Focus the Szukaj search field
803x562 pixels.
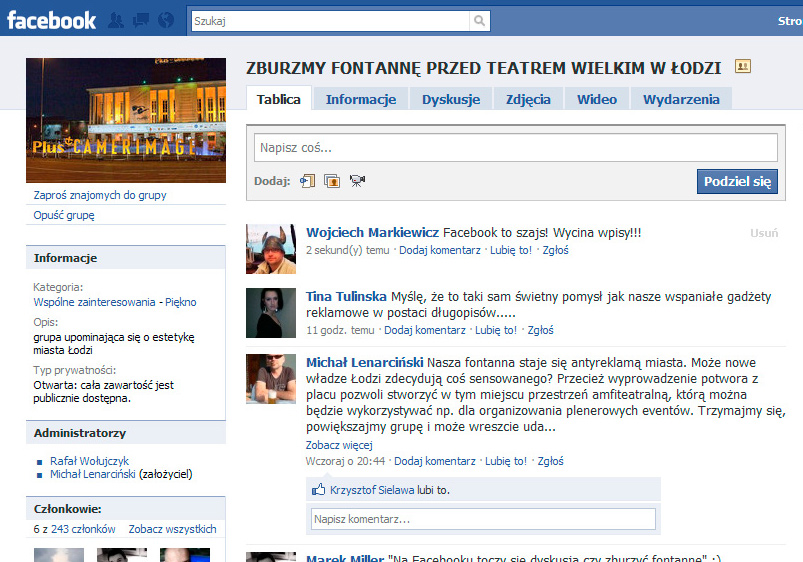pyautogui.click(x=330, y=21)
